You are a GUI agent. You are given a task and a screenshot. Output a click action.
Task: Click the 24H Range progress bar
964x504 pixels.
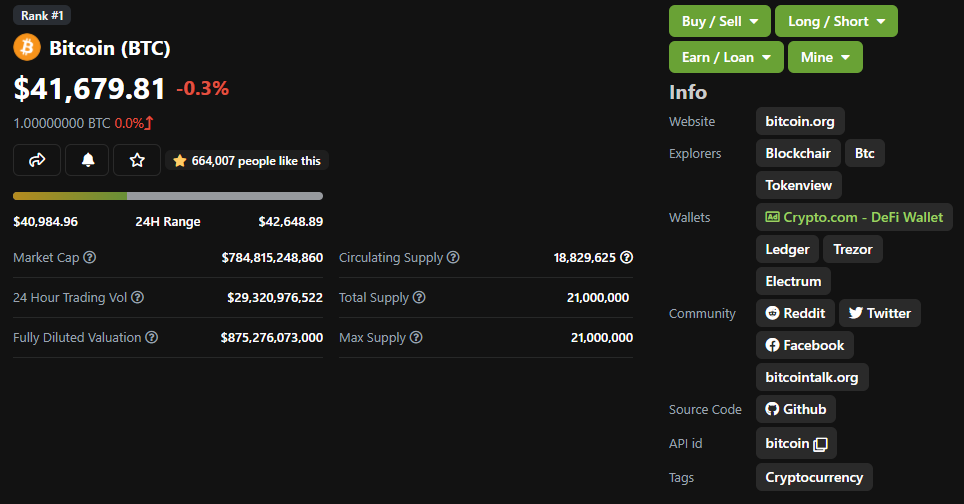click(x=168, y=196)
